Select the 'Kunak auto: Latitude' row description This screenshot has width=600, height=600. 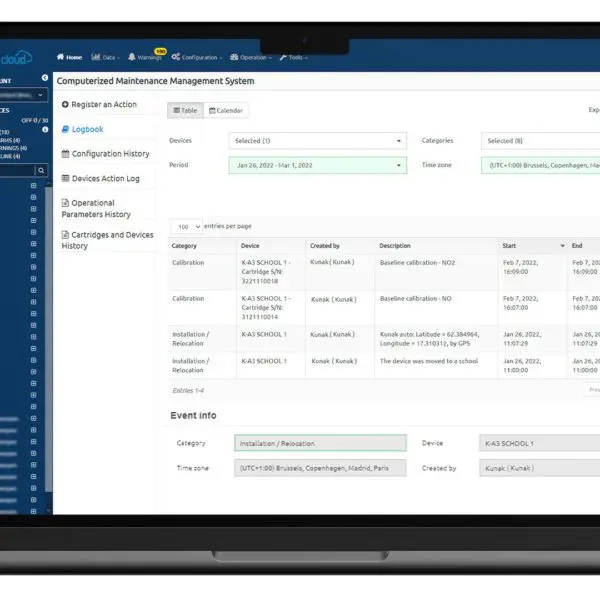click(429, 339)
